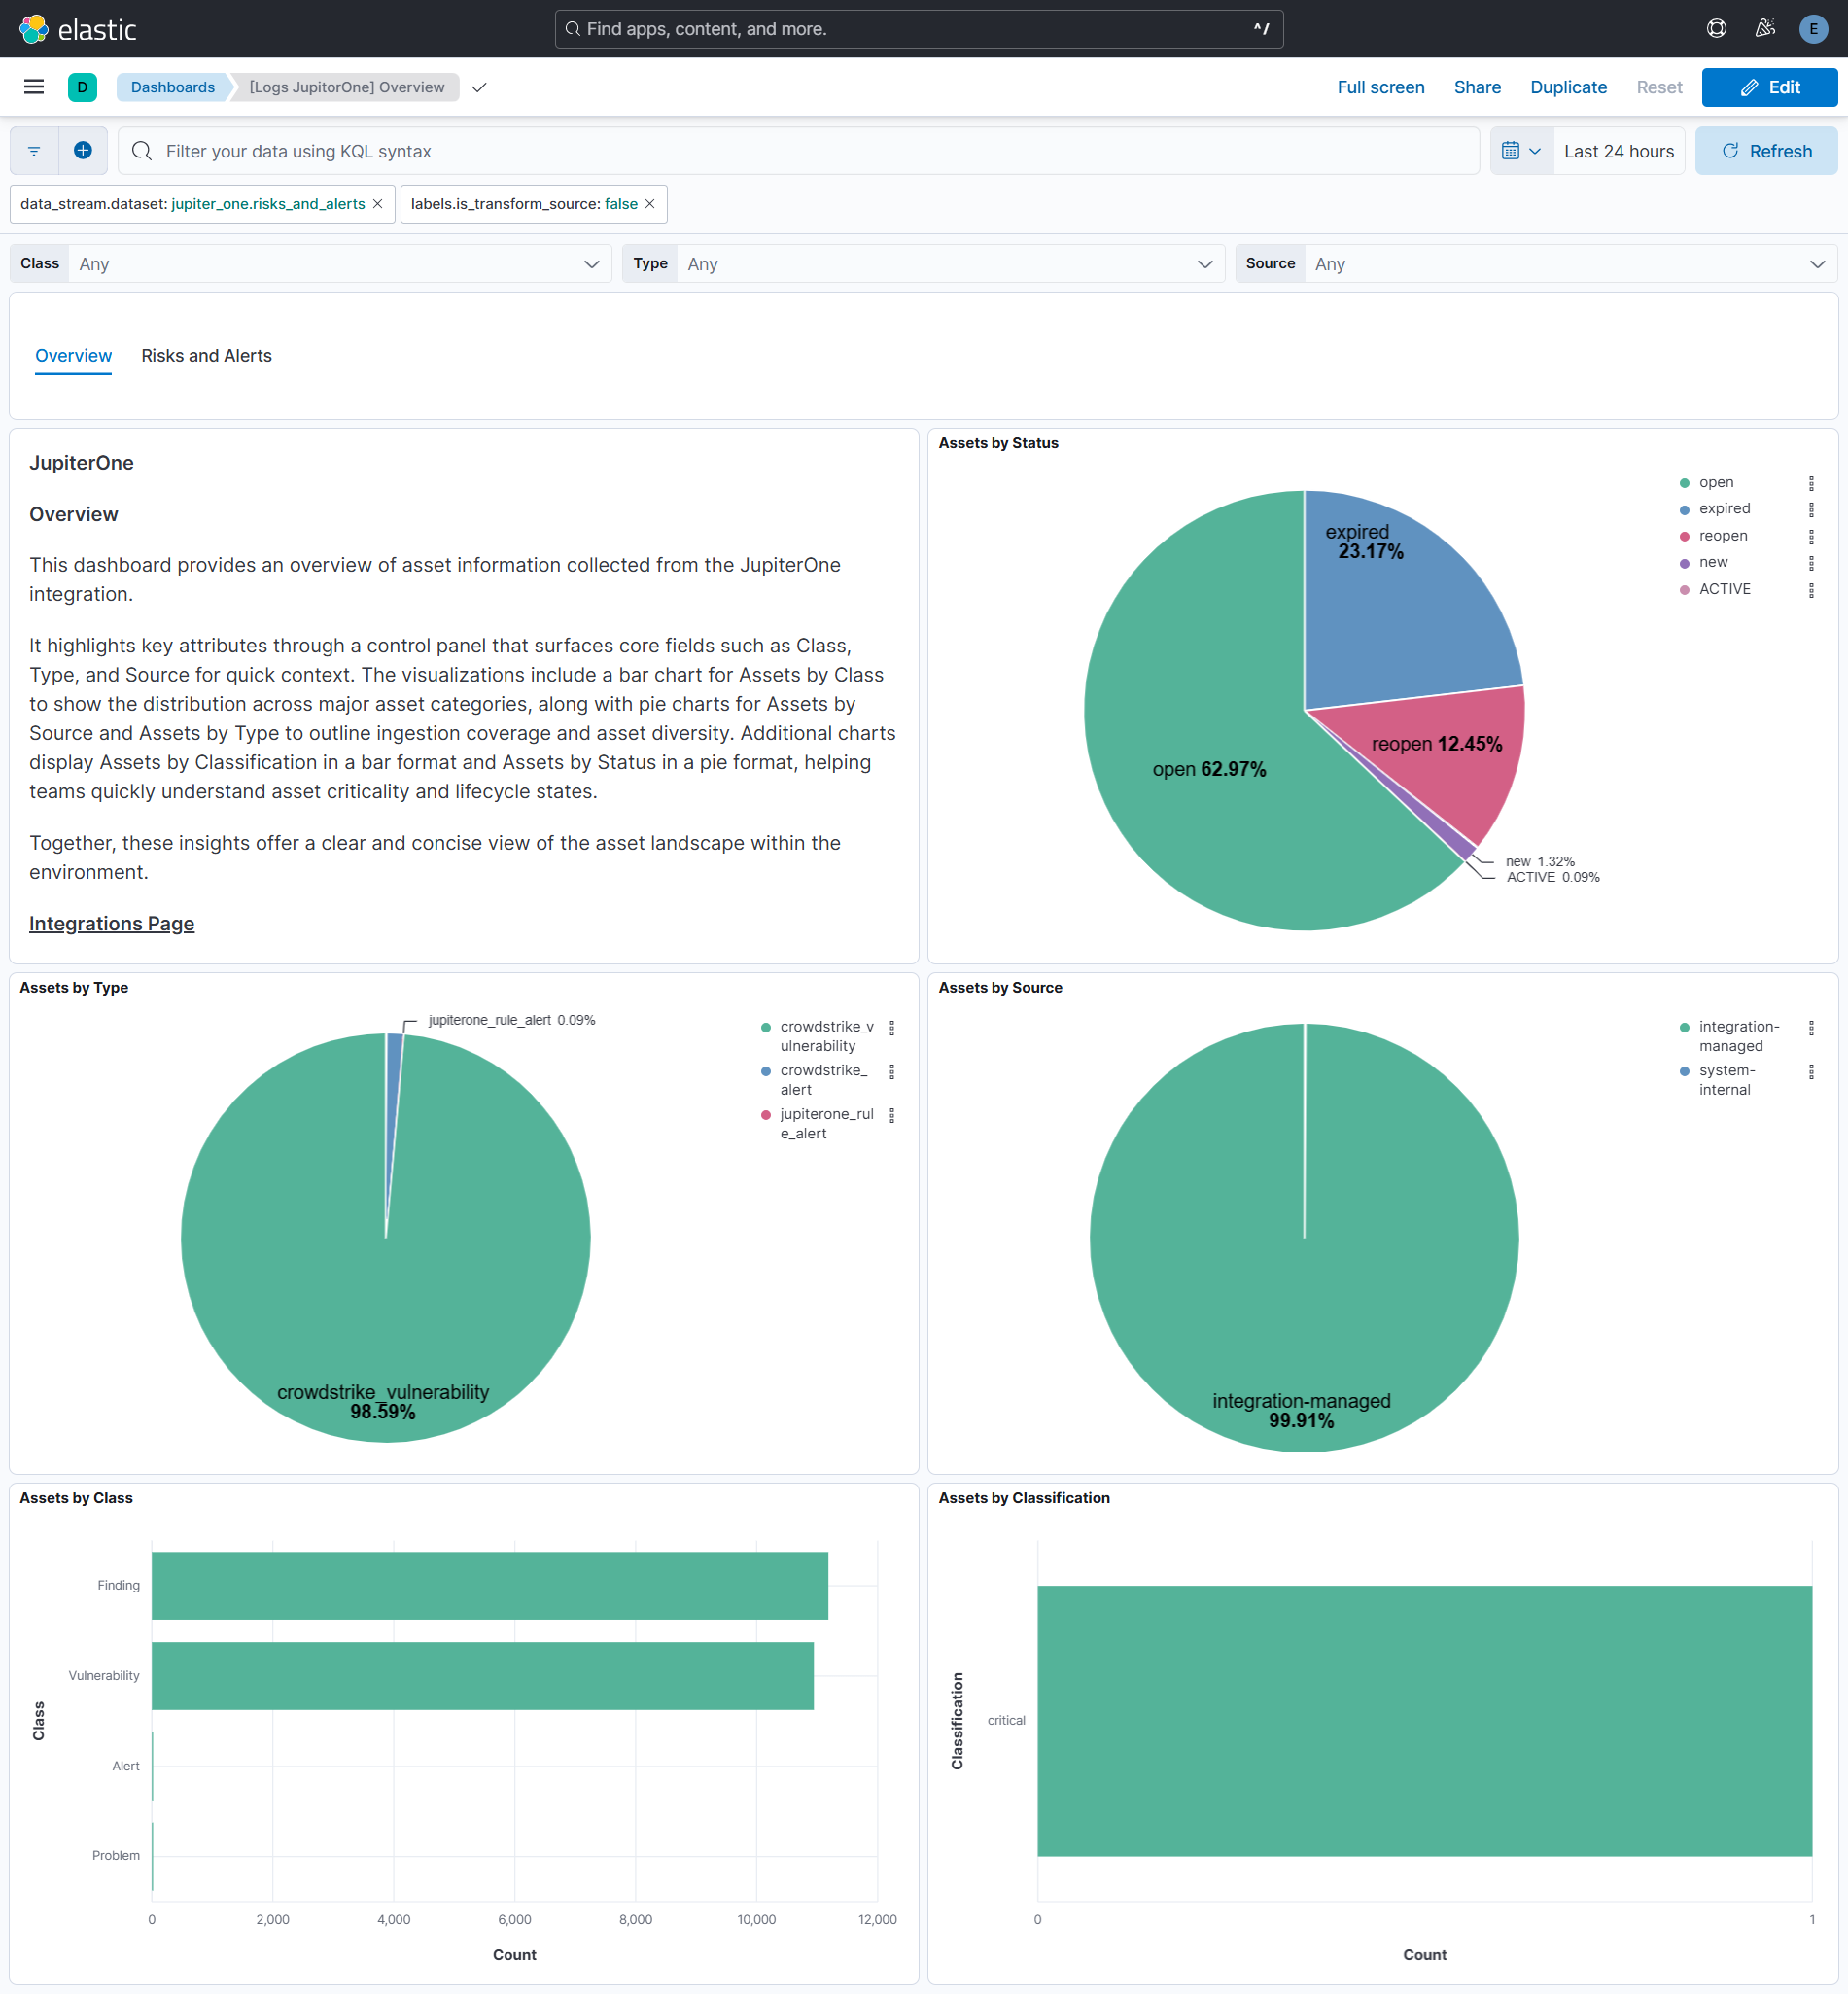The image size is (1848, 1994).
Task: Click the Edit button
Action: 1769,87
